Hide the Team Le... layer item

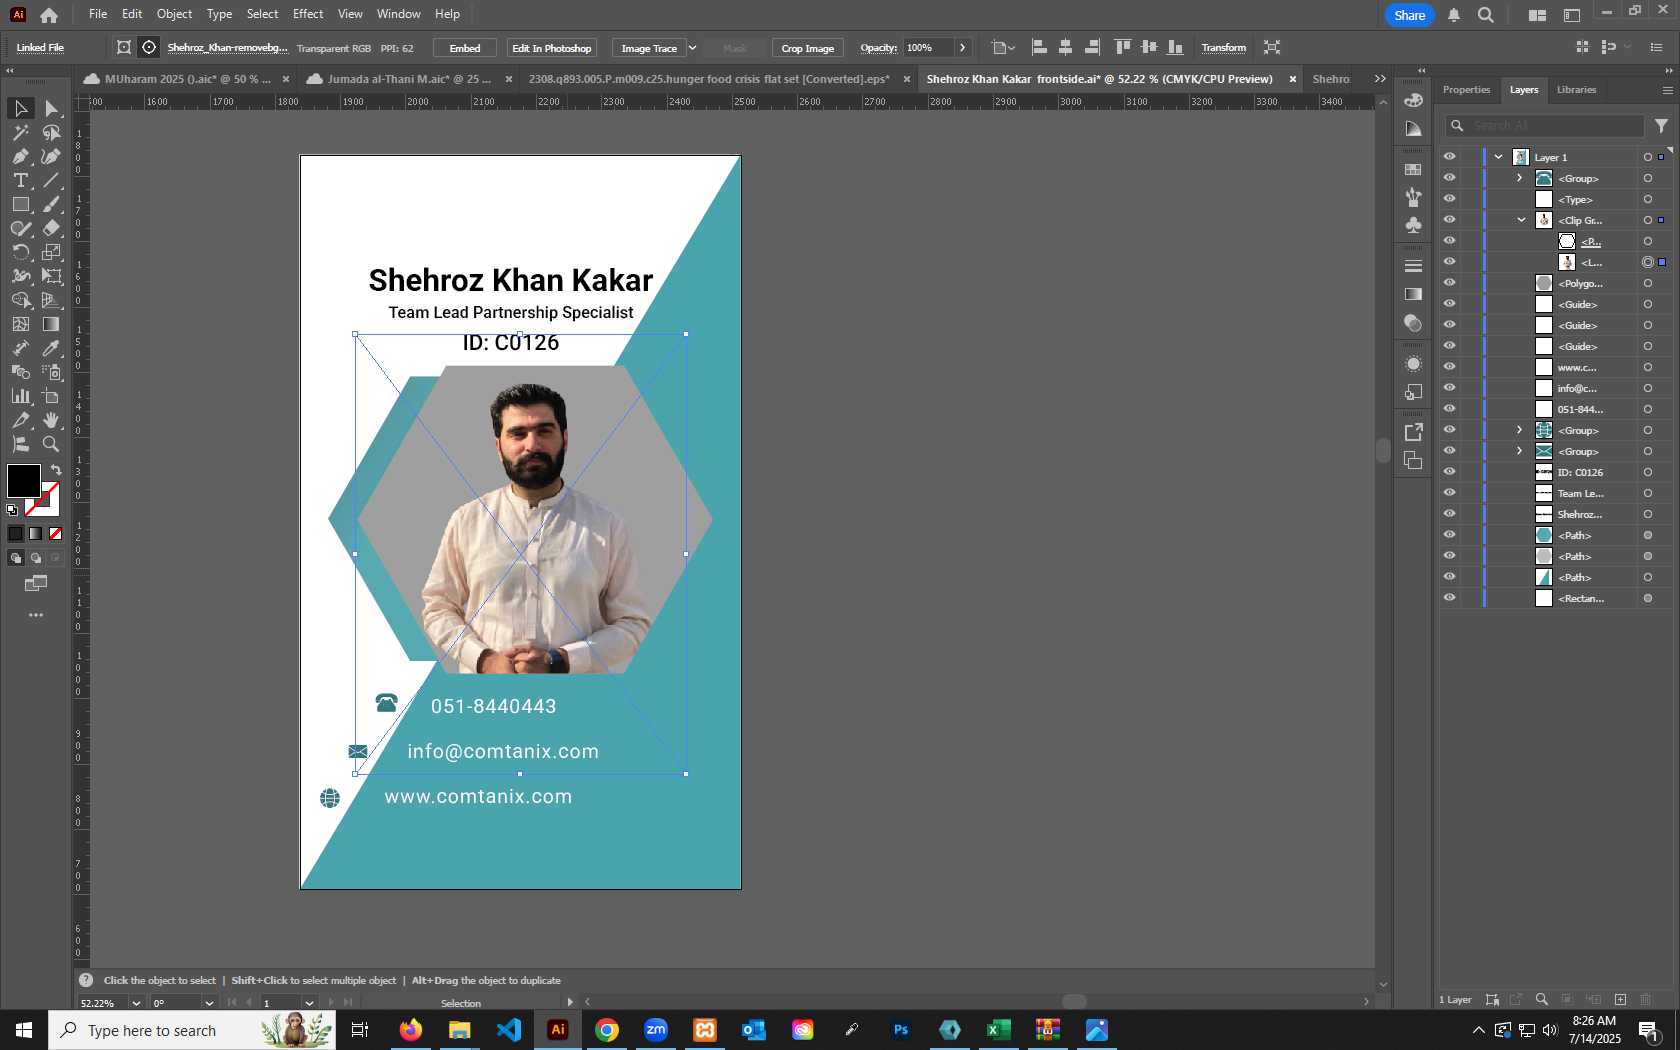[1449, 493]
